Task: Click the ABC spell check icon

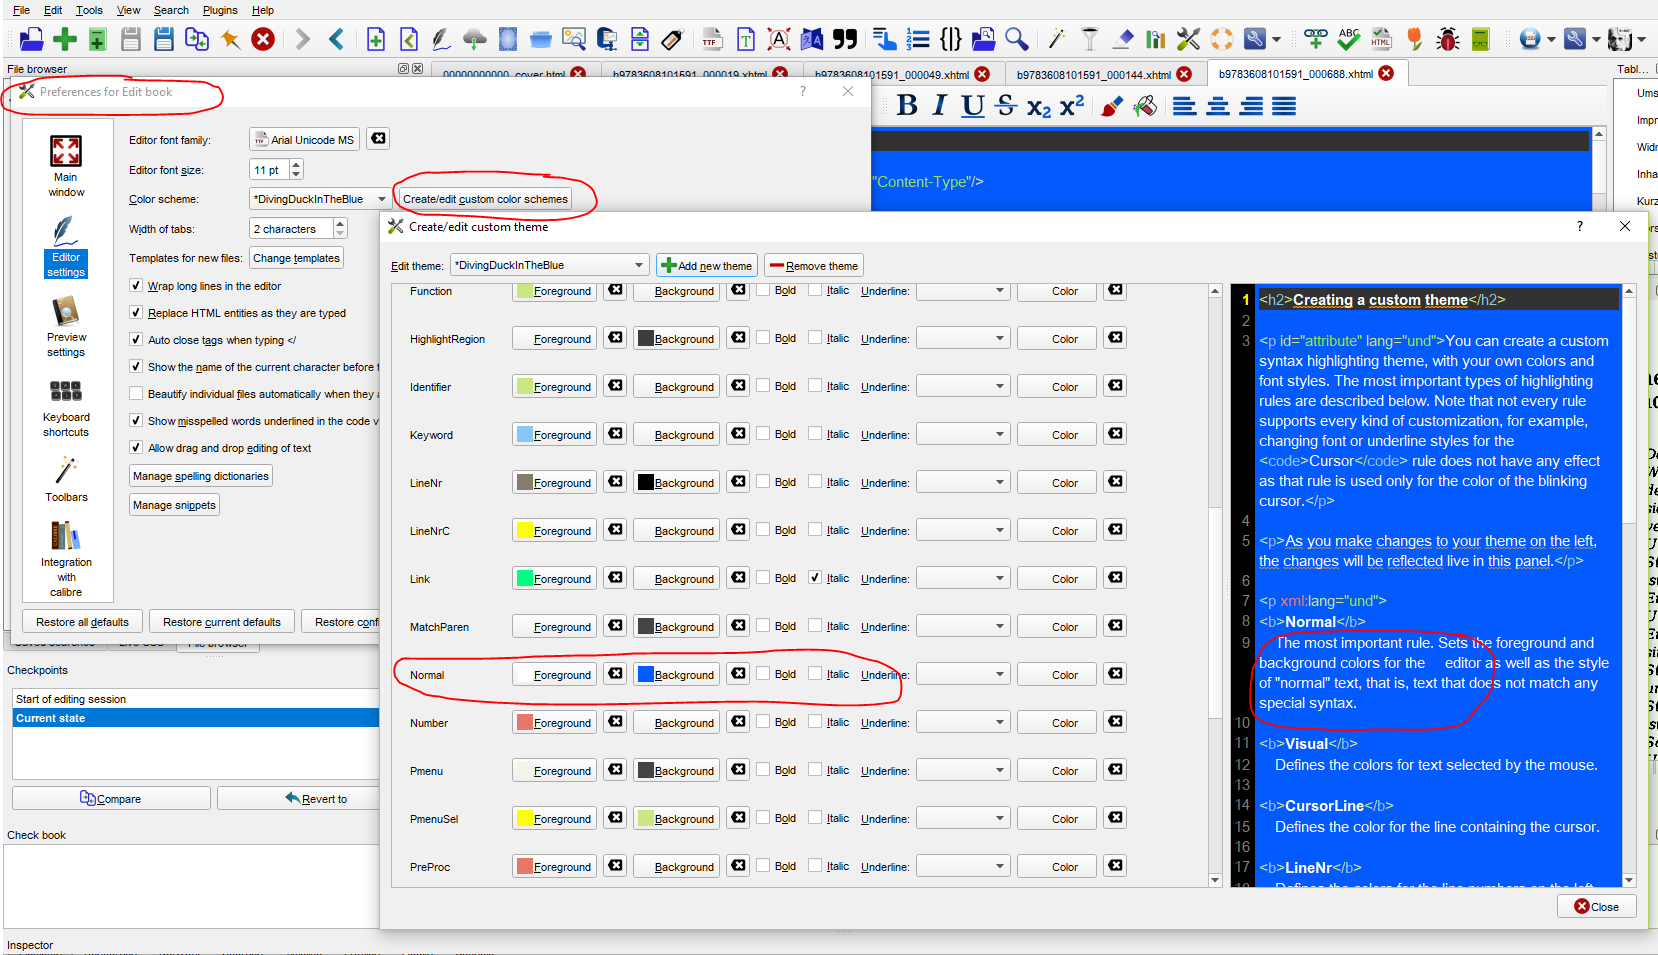Action: point(1349,39)
